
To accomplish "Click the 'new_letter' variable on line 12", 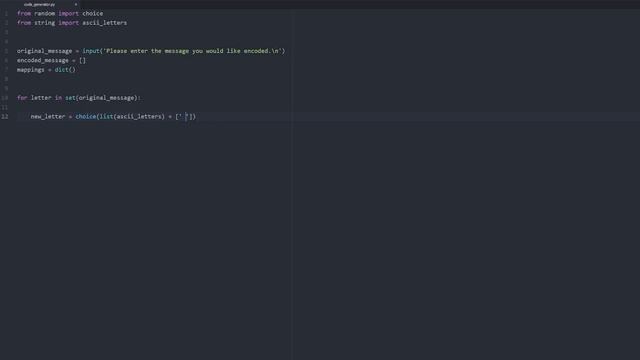I will tap(48, 117).
